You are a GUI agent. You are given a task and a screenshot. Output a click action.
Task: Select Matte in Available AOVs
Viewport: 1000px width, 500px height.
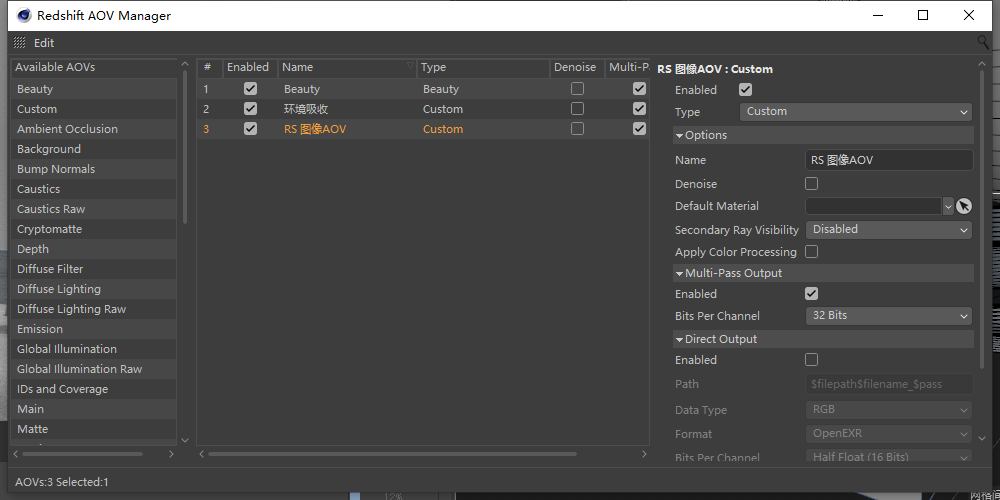click(94, 429)
